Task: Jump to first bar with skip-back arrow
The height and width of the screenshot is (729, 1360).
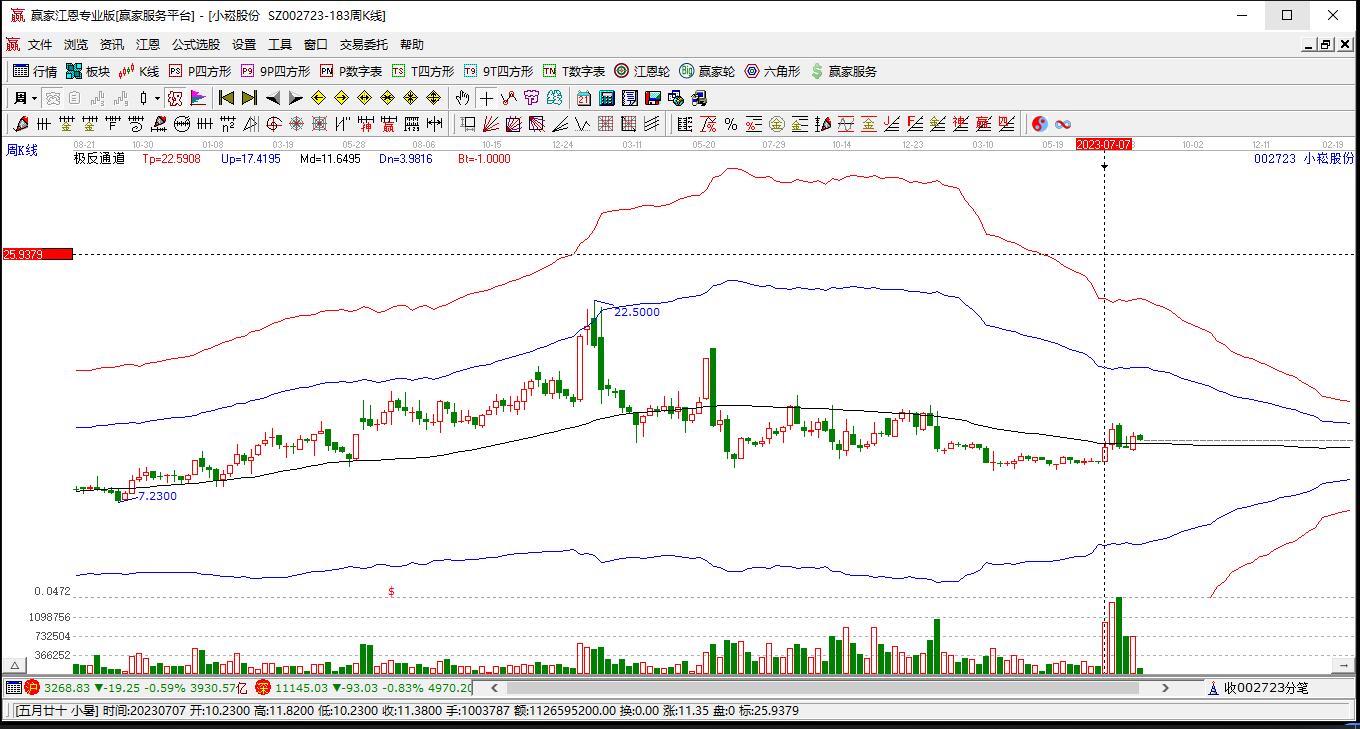Action: (x=227, y=98)
